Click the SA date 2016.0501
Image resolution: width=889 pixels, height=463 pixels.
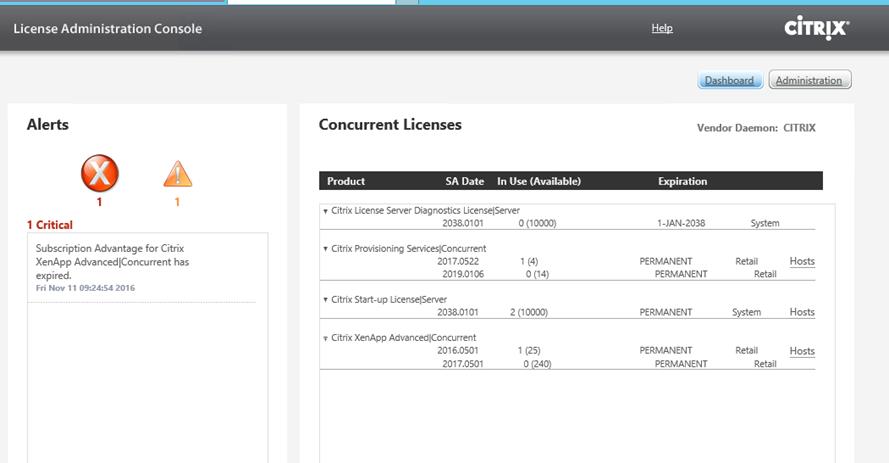tap(458, 350)
